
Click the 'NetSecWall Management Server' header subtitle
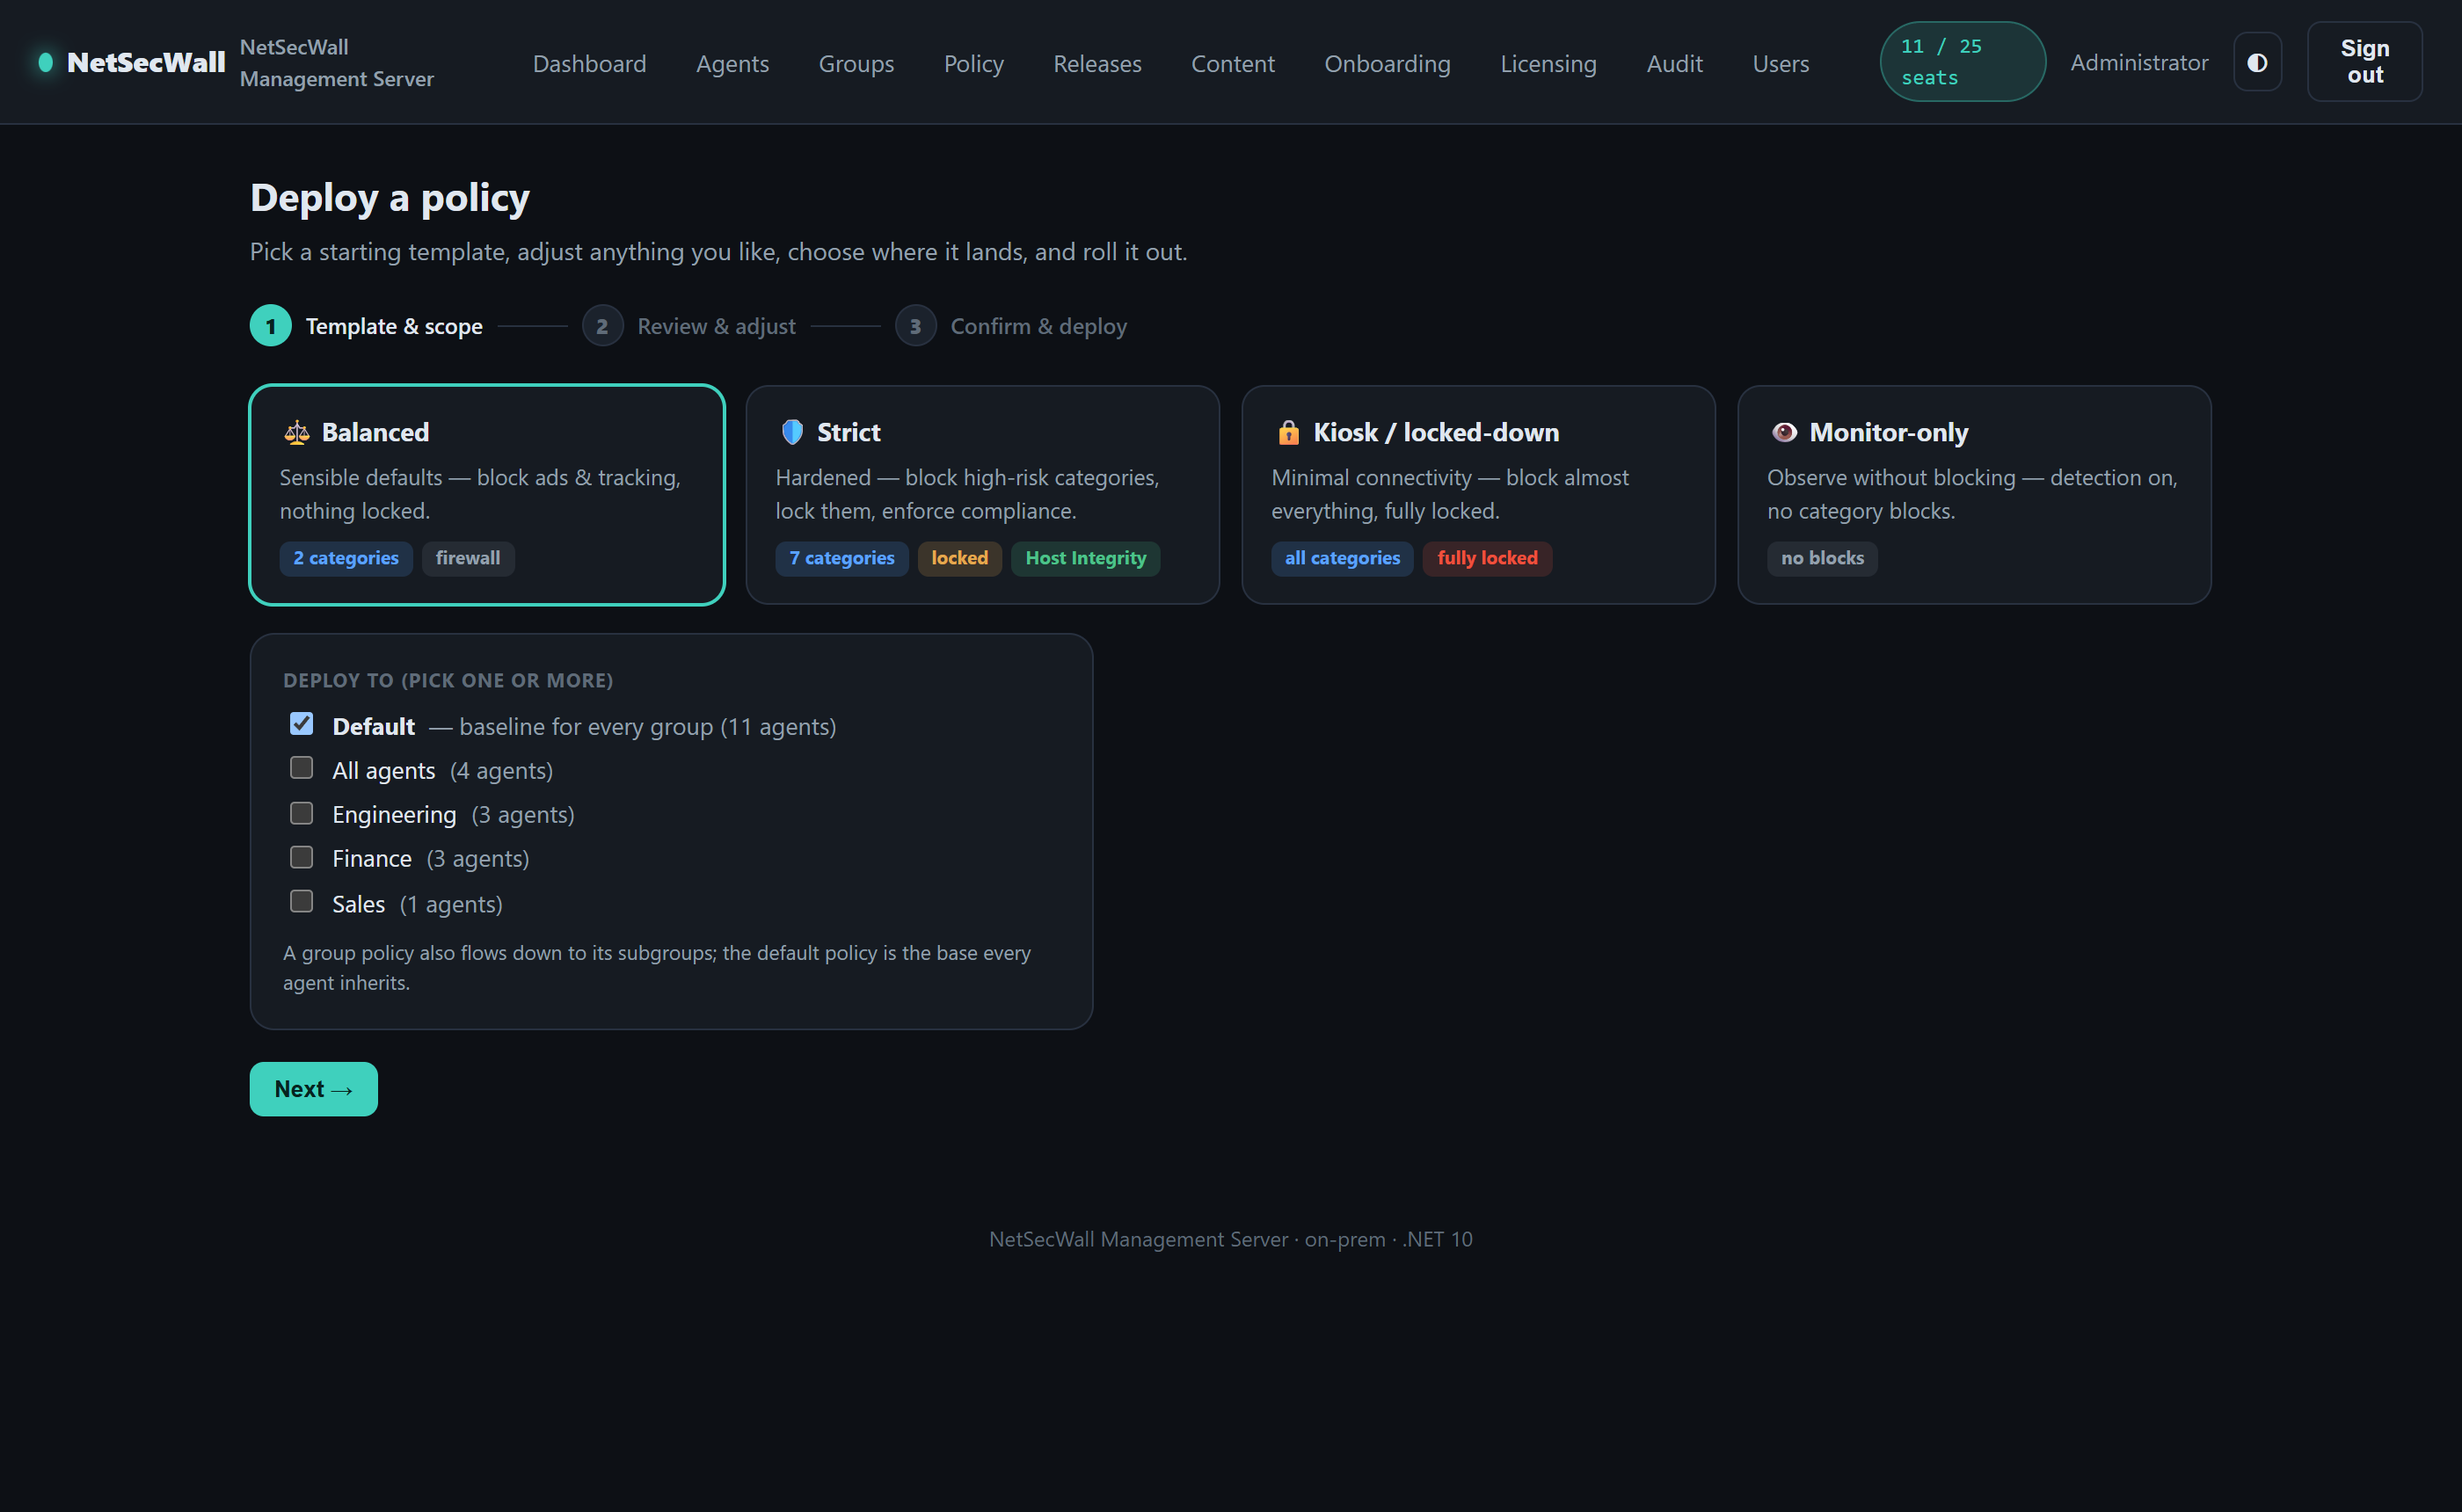coord(337,62)
